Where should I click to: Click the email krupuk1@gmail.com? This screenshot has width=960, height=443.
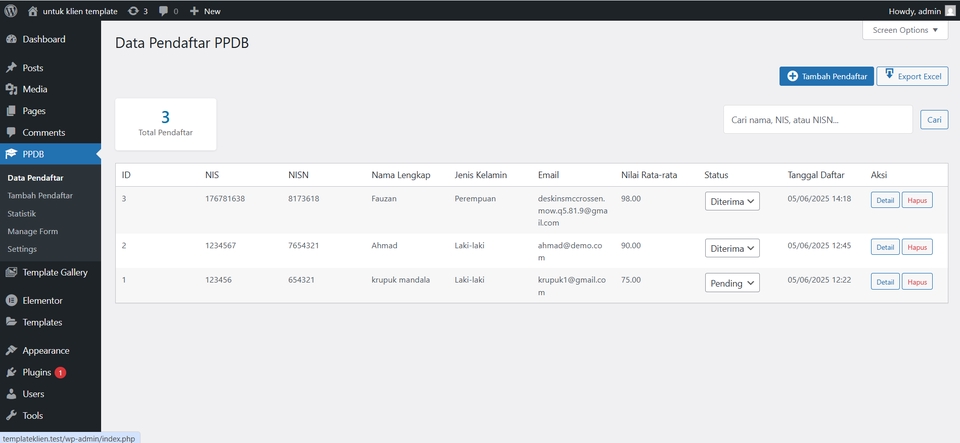click(x=572, y=286)
